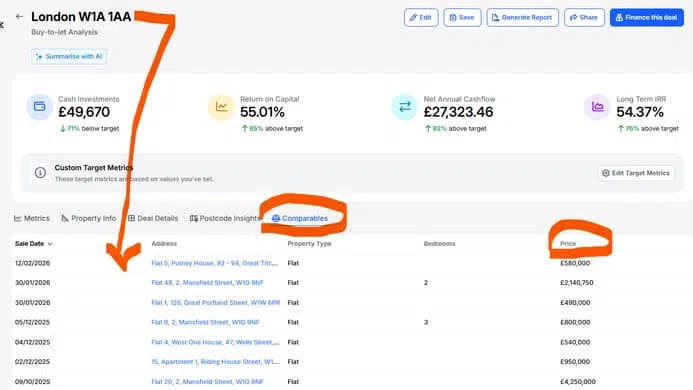Screen dimensions: 693x390
Task: Open Flat 6, 2, Mansfield Street link
Action: pyautogui.click(x=205, y=322)
